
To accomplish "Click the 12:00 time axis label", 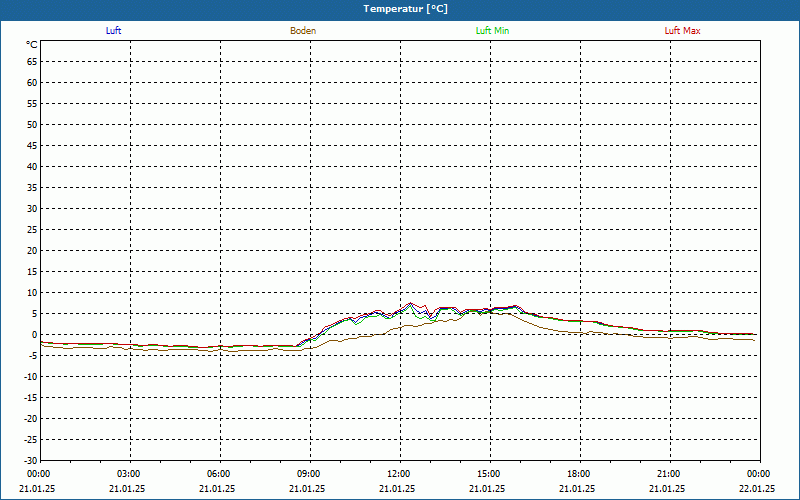I will [398, 474].
